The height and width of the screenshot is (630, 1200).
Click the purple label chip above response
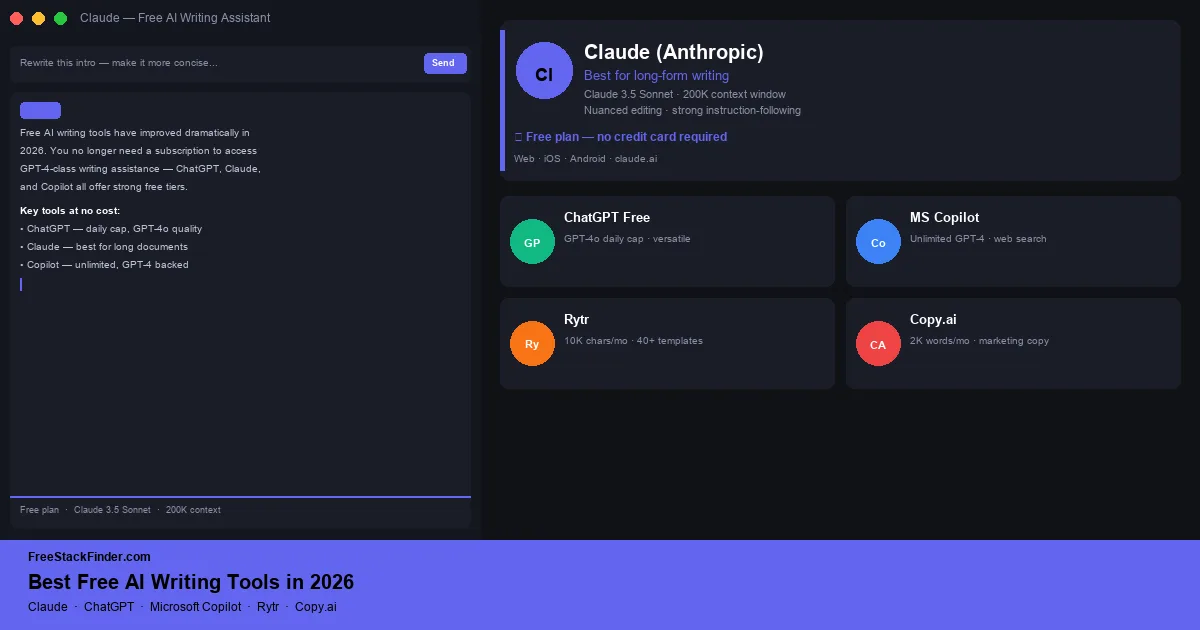point(40,110)
